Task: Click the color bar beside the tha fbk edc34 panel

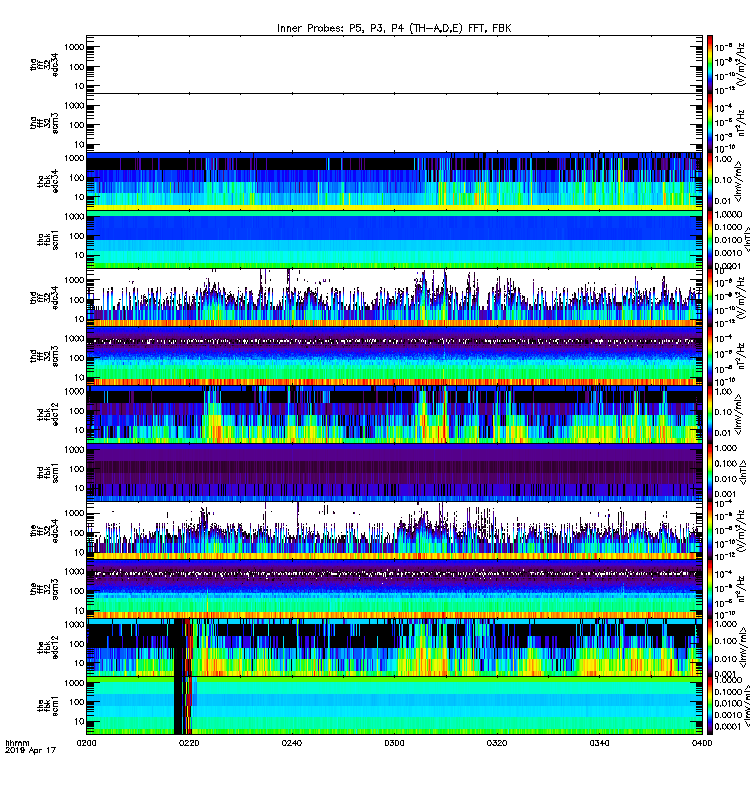Action: tap(710, 181)
